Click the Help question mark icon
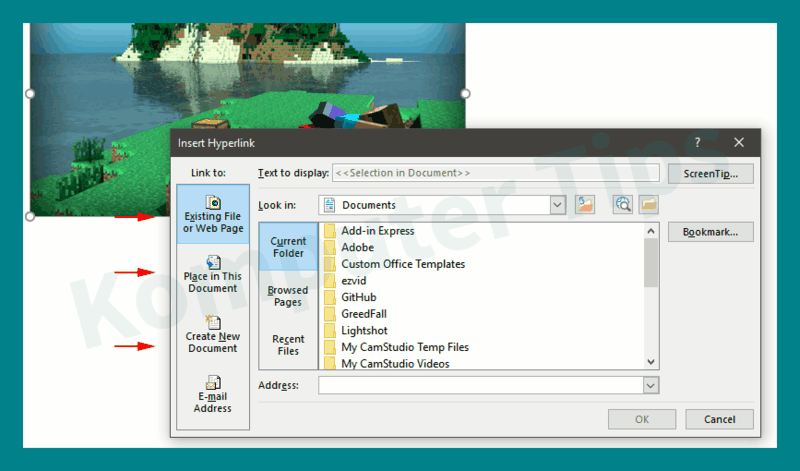The width and height of the screenshot is (800, 471). [697, 142]
